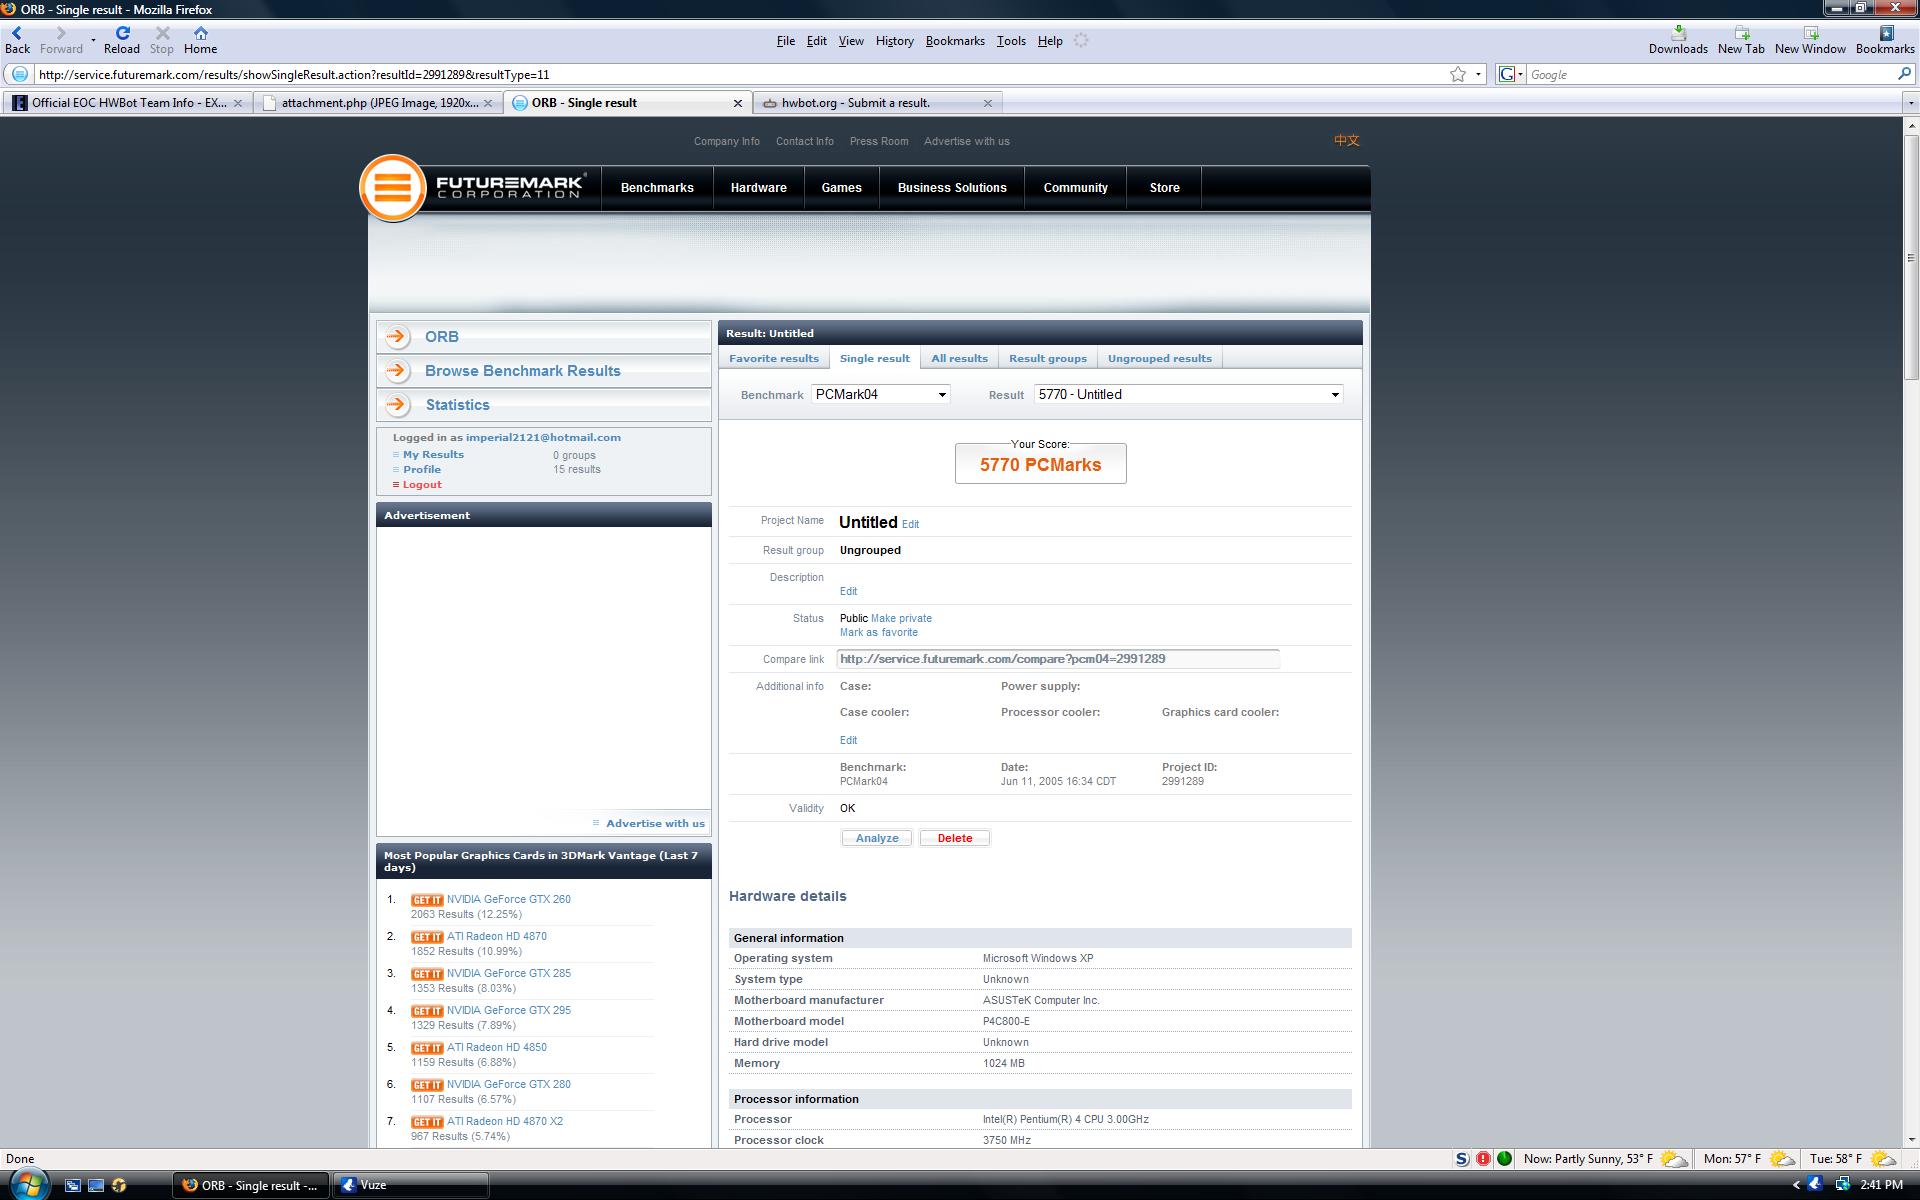Viewport: 1920px width, 1200px height.
Task: Click the Analyze button
Action: pyautogui.click(x=876, y=838)
